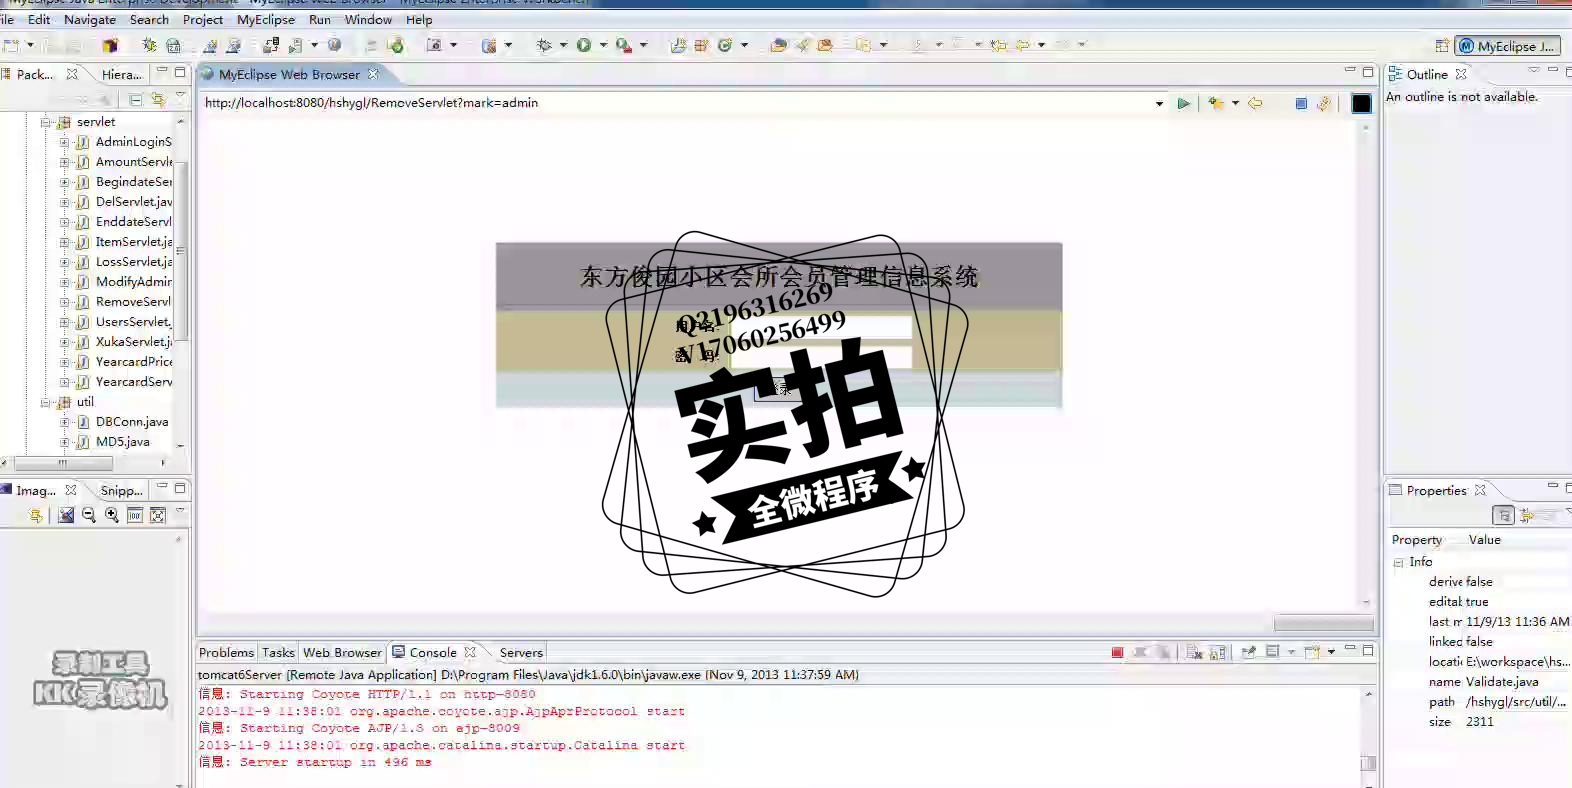Close the Console tab
This screenshot has width=1572, height=788.
(470, 652)
